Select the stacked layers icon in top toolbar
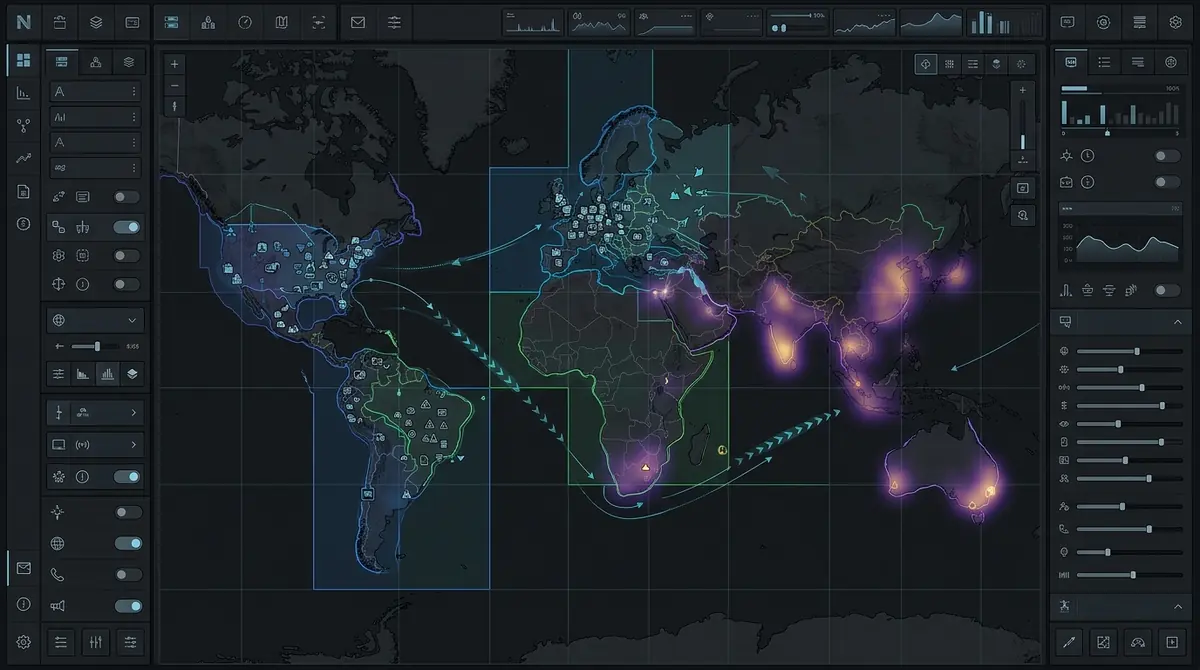 tap(96, 22)
